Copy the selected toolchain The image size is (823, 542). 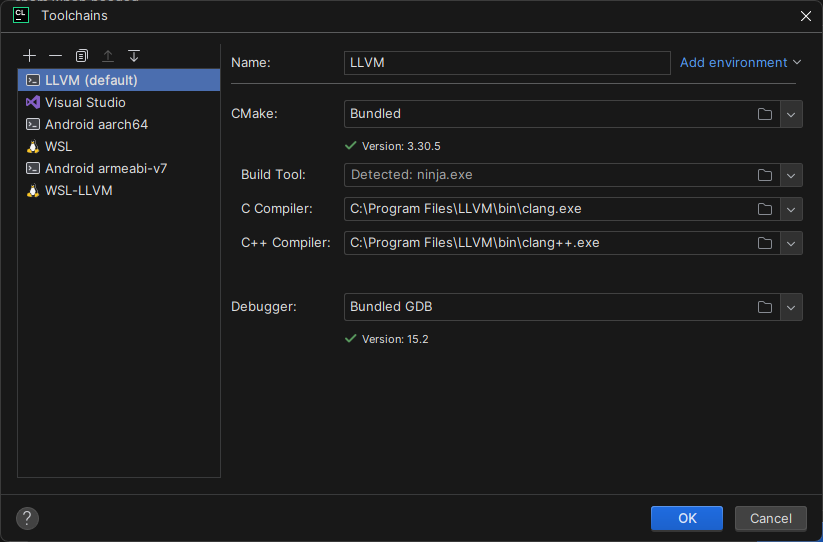81,56
